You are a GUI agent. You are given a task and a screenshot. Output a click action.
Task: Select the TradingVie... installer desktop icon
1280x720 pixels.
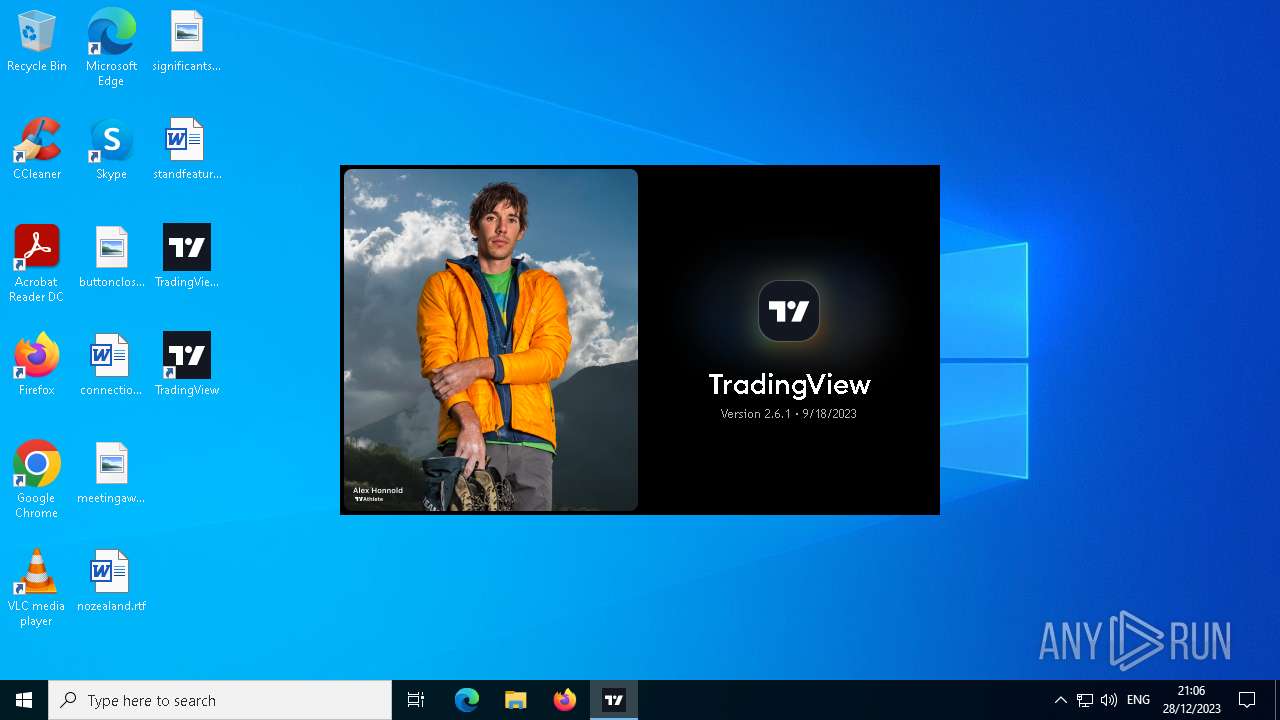tap(187, 257)
